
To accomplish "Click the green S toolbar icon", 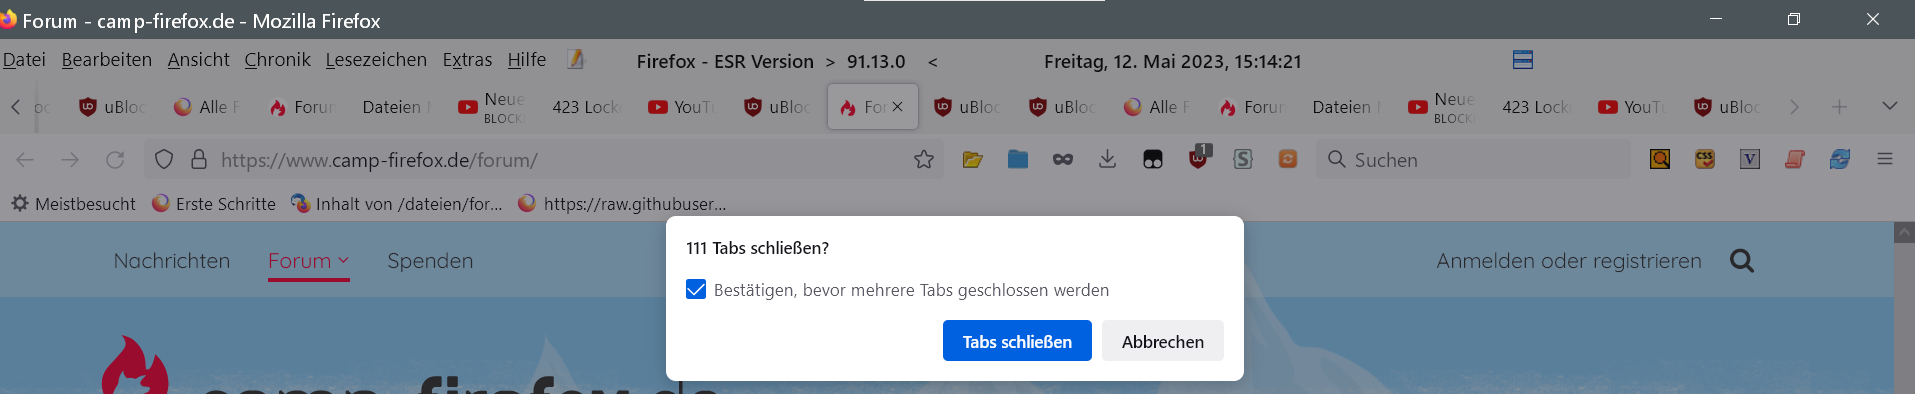I will click(x=1243, y=159).
